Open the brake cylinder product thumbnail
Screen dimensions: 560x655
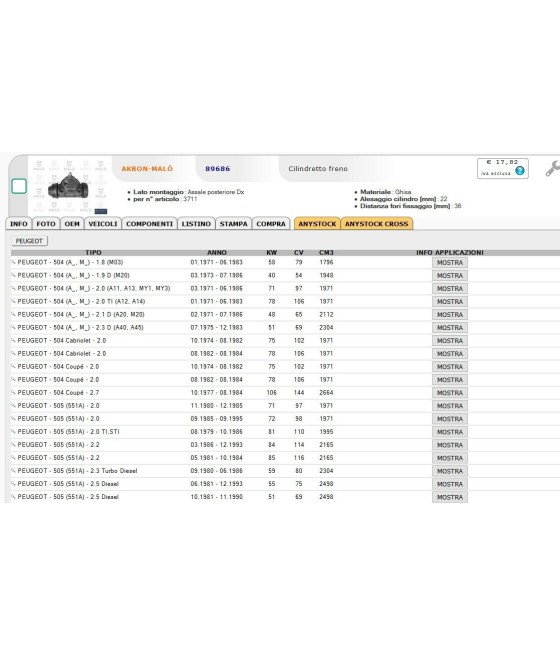pos(68,187)
